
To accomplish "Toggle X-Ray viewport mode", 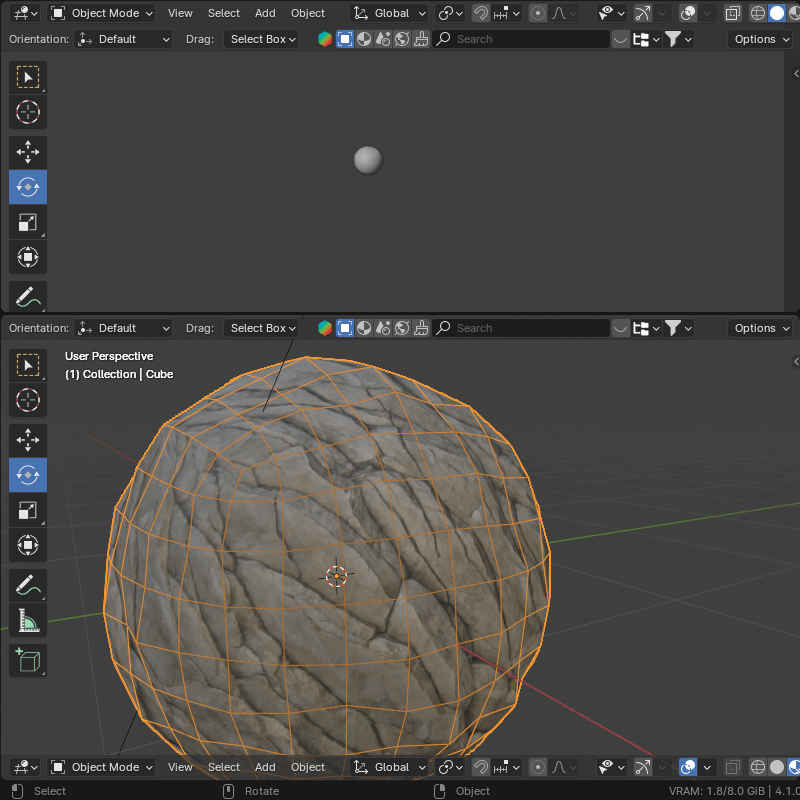I will click(x=732, y=12).
